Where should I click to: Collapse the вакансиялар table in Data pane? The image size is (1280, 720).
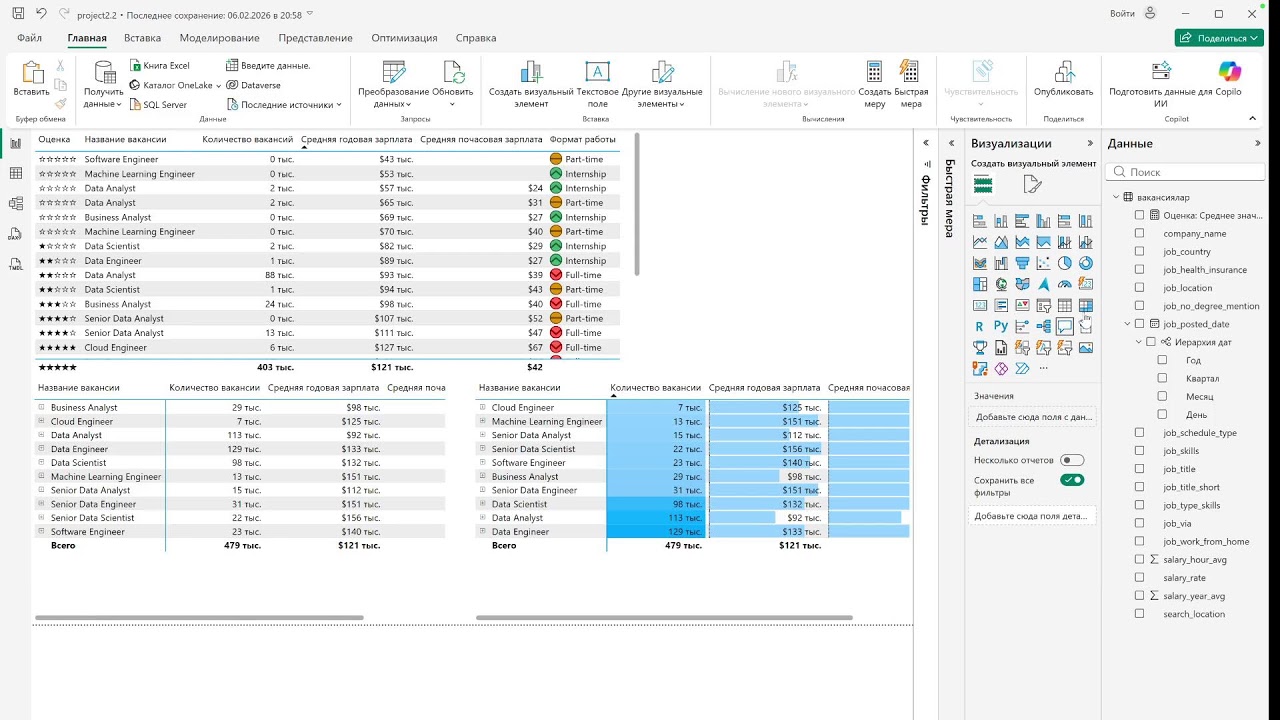click(1116, 197)
